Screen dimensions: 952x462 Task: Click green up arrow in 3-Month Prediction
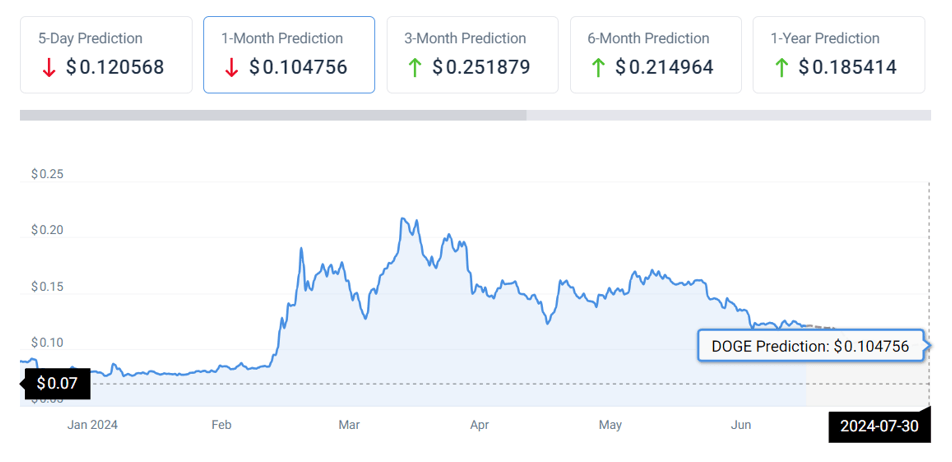click(x=415, y=67)
